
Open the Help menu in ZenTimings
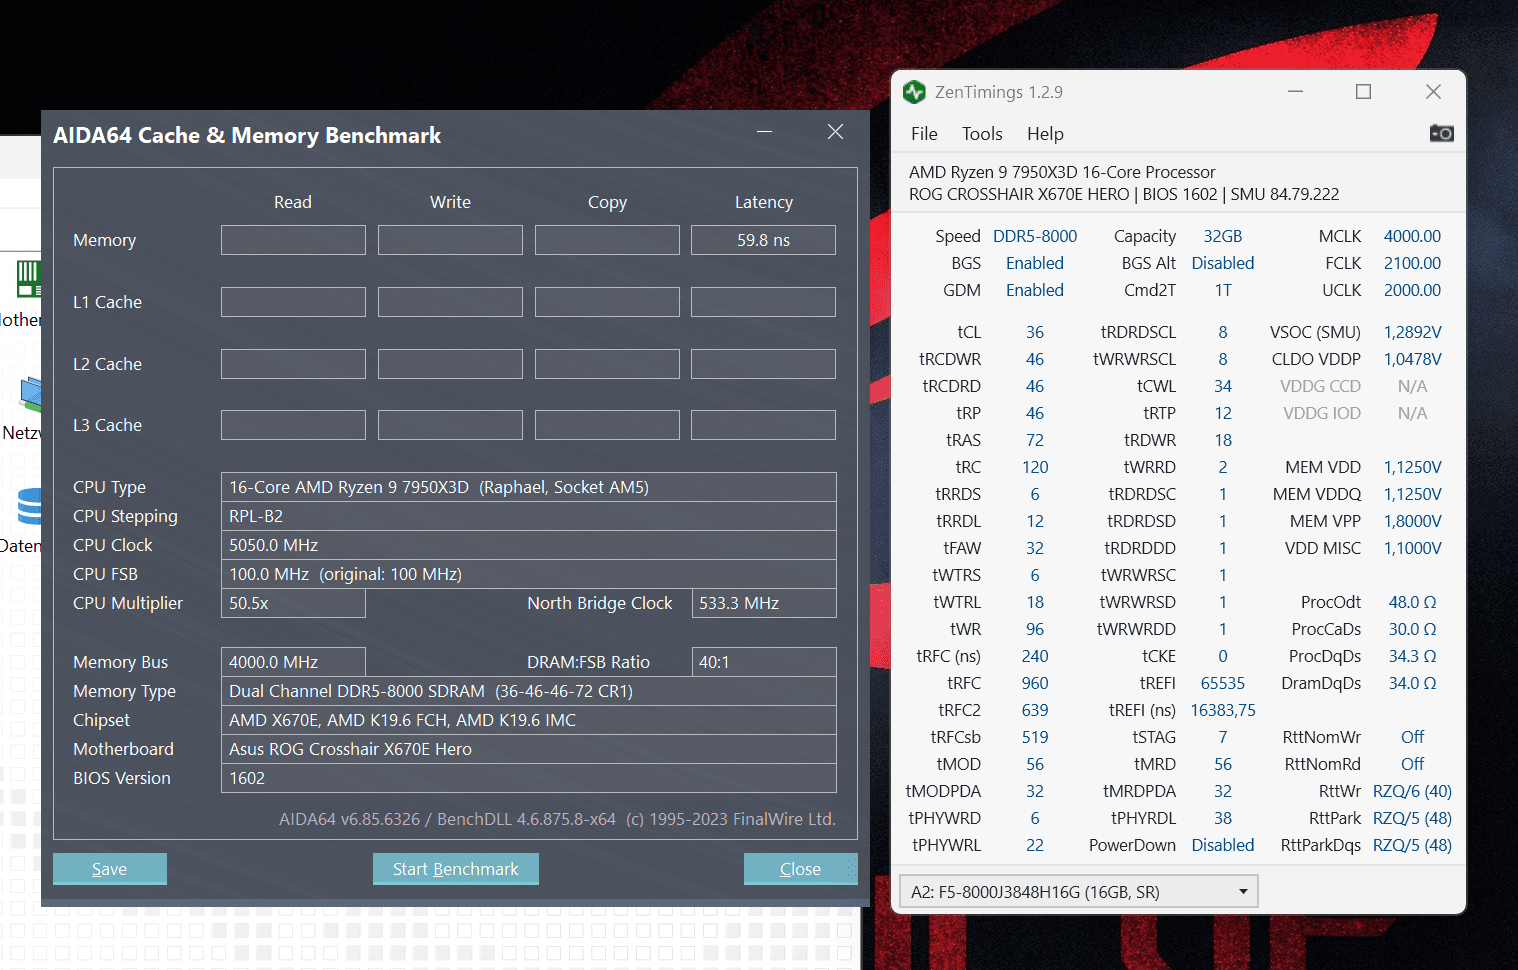tap(1045, 134)
